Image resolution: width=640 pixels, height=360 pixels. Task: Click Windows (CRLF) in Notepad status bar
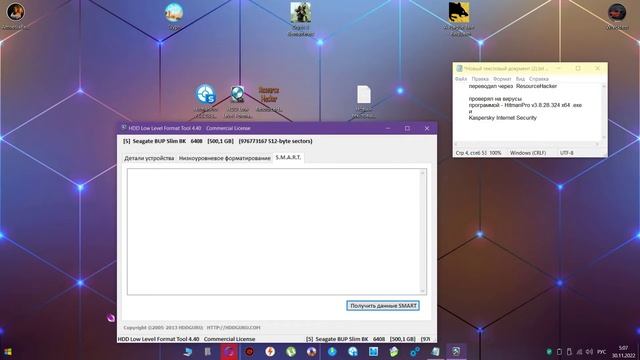pos(528,153)
